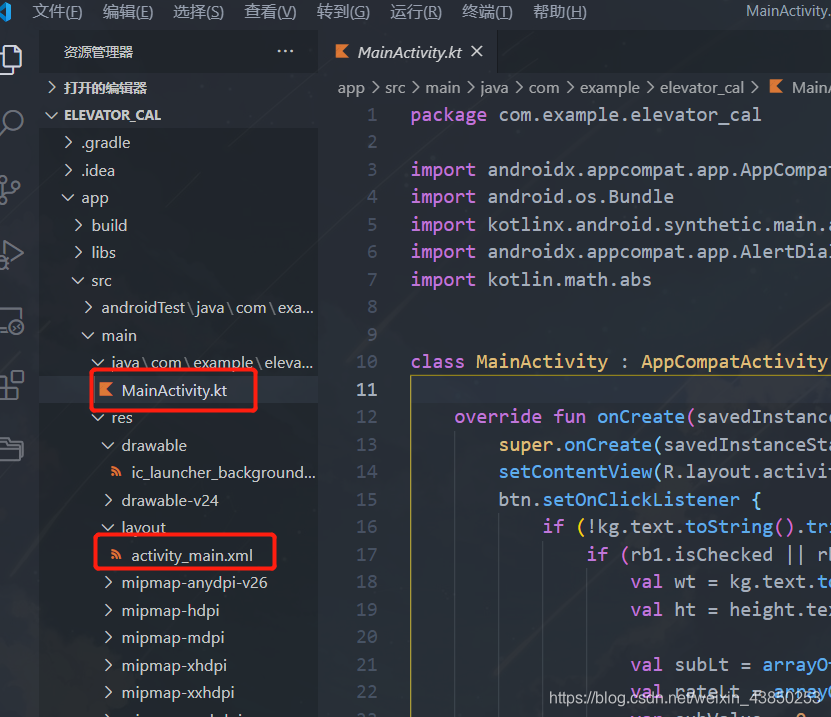Collapse the app folder
This screenshot has height=717, width=831.
pos(179,198)
